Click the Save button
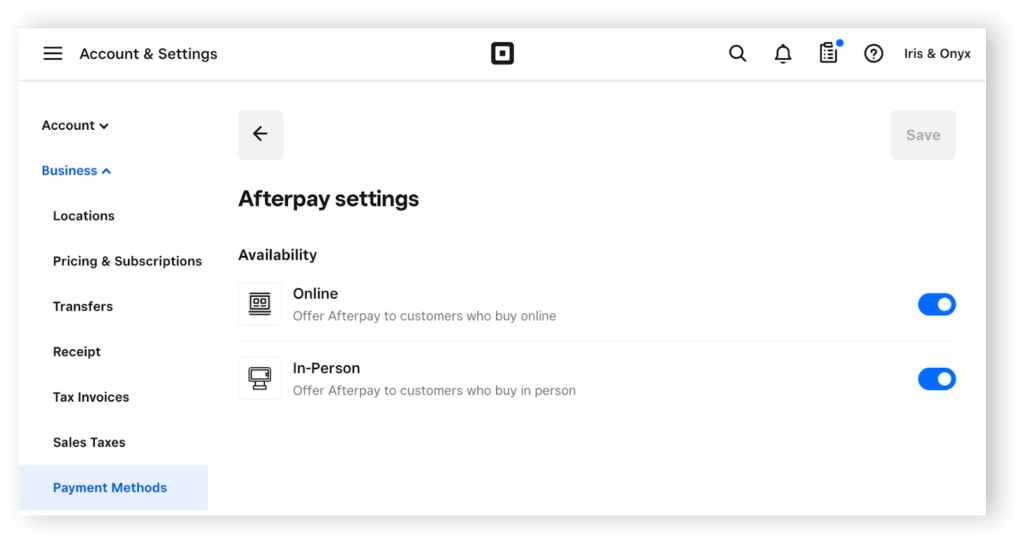Image resolution: width=1024 pixels, height=543 pixels. (x=923, y=135)
